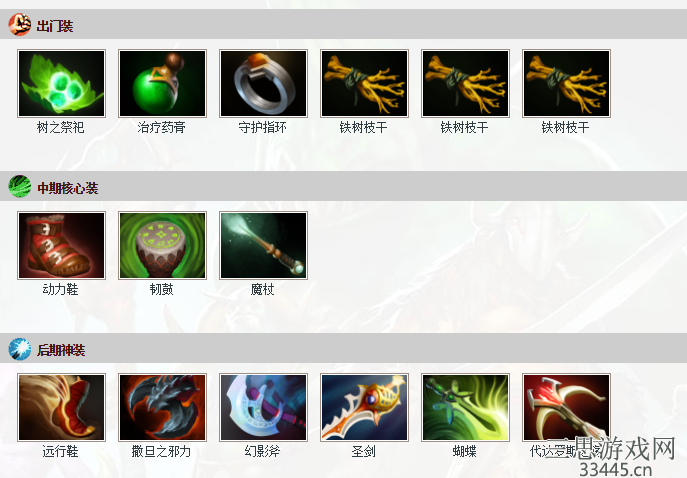Screen dimensions: 687x478
Task: Click the 韧鼓 drum item icon
Action: point(162,245)
